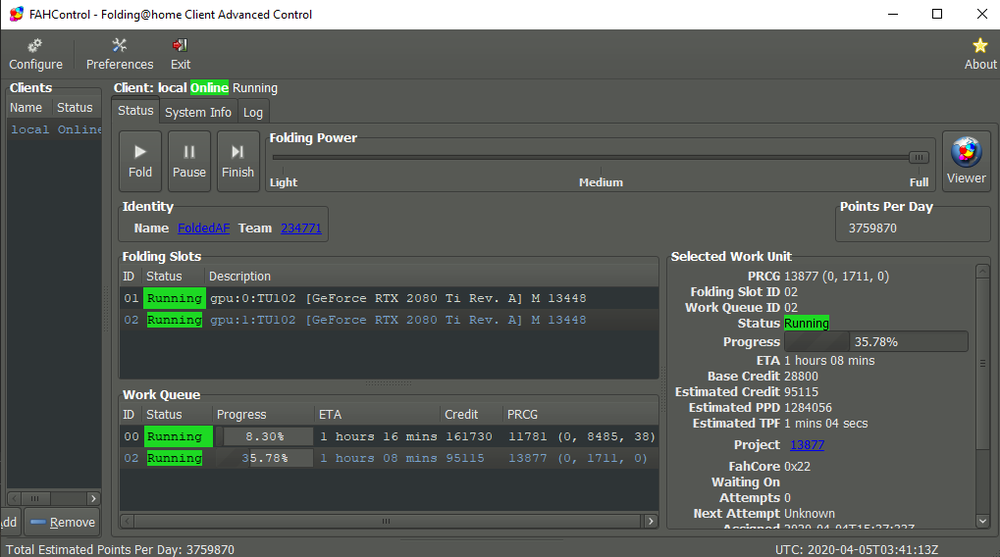Launch the protein Viewer
Screen dimensions: 1000x557
tap(965, 161)
